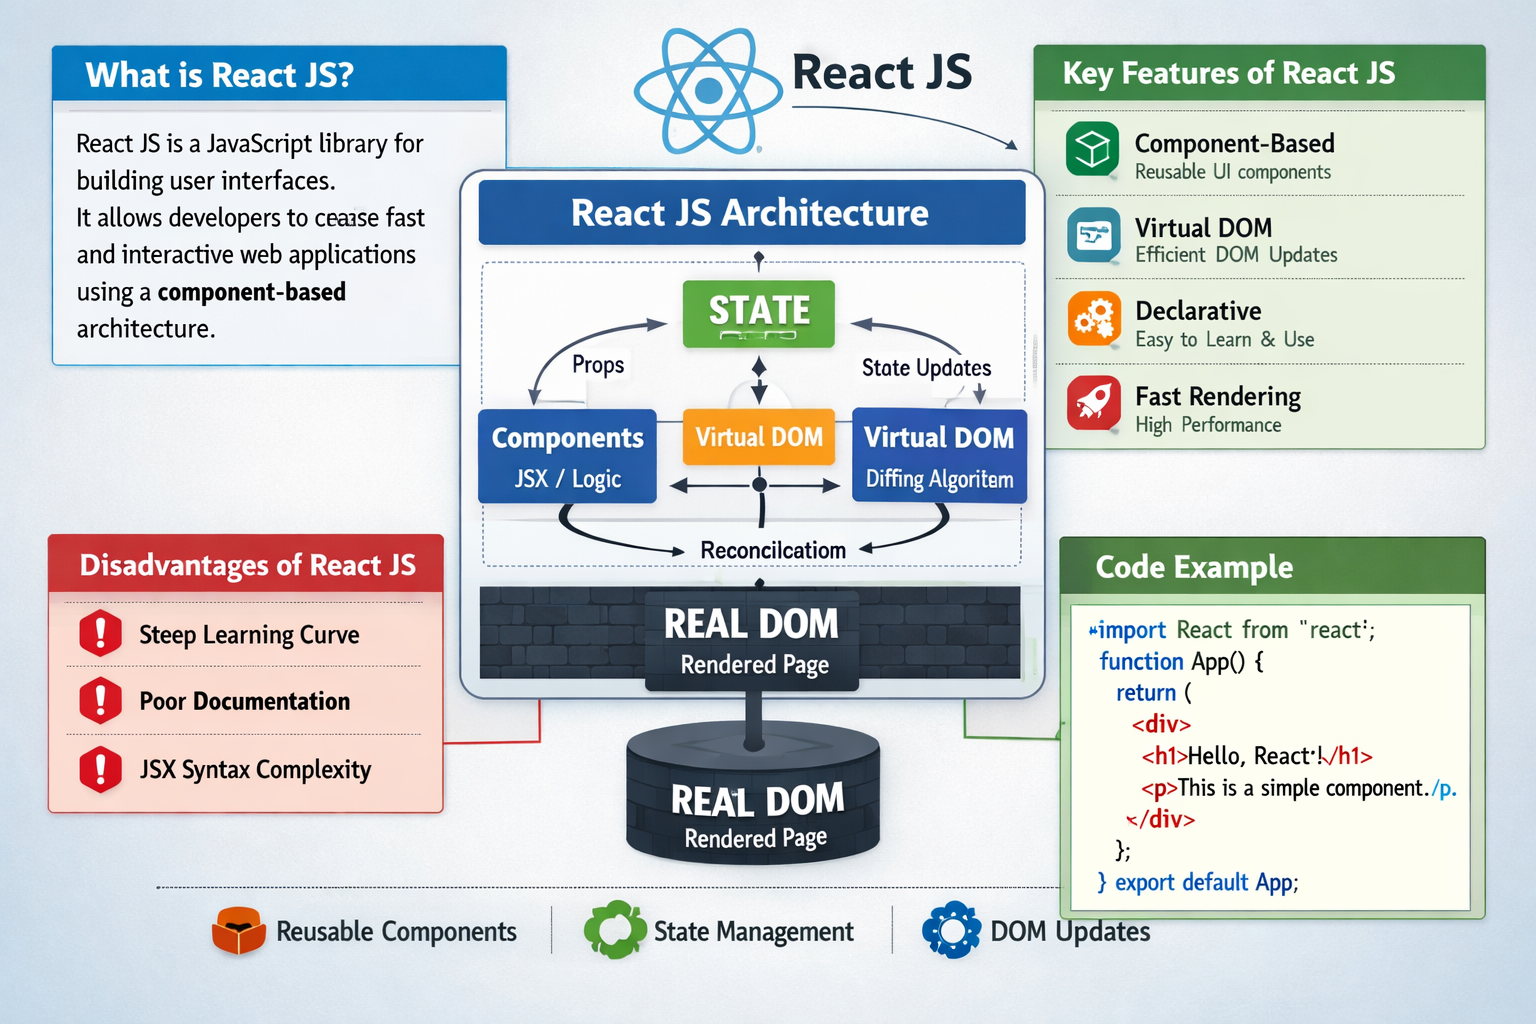Click the function App() code line
The height and width of the screenshot is (1024, 1536).
(x=1181, y=662)
